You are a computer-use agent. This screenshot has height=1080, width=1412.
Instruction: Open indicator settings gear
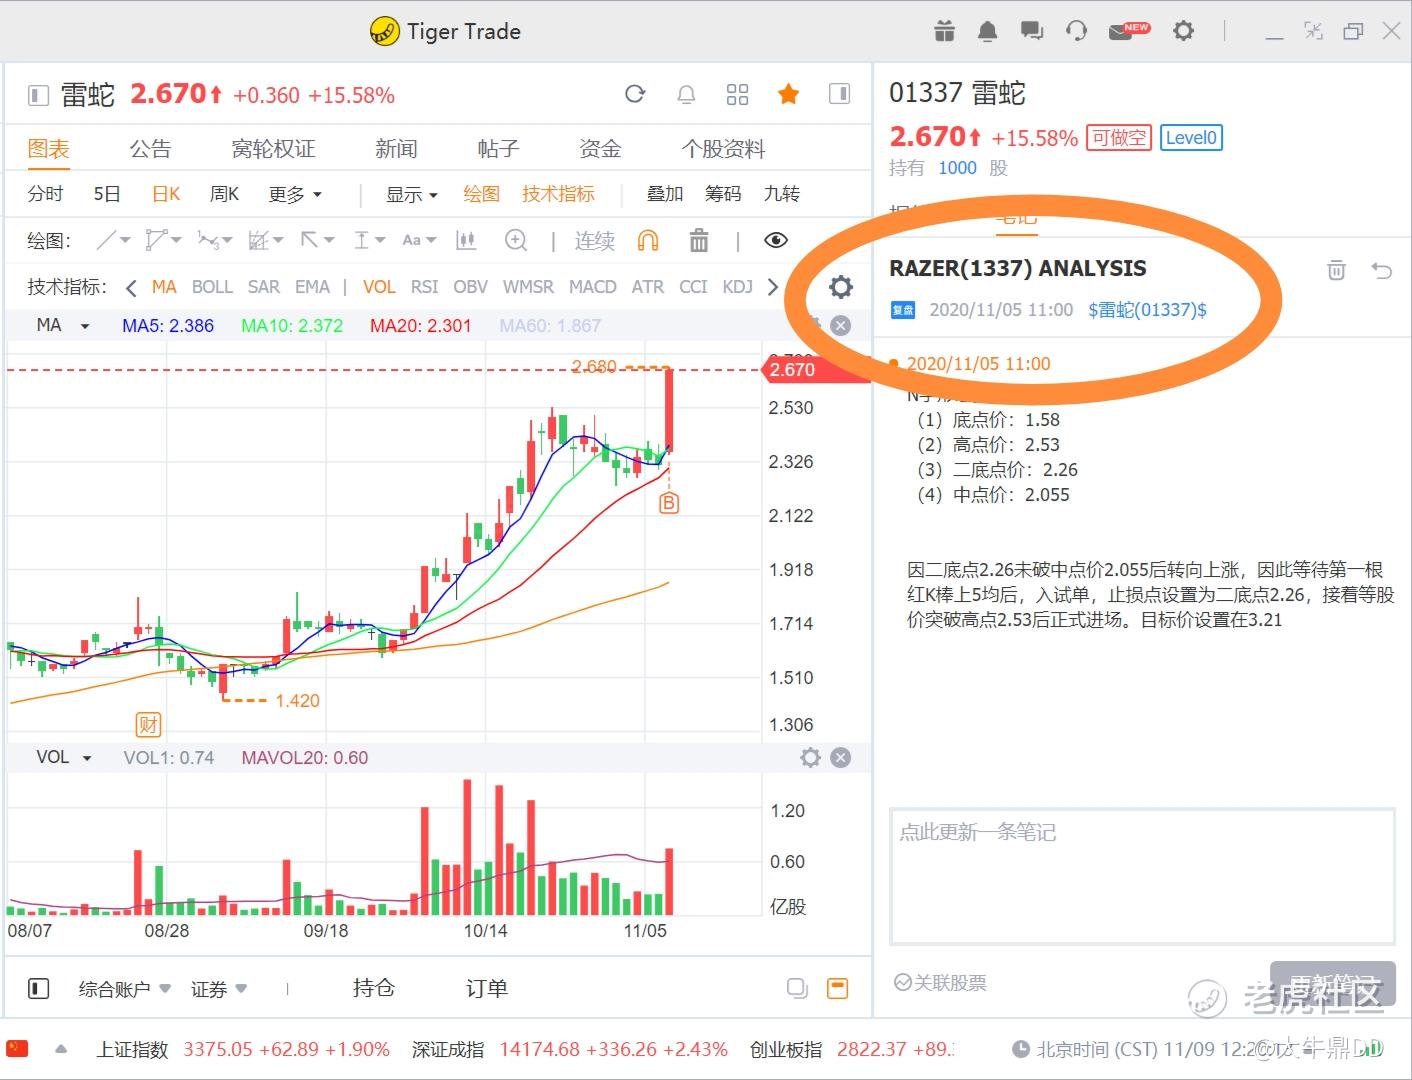(x=841, y=287)
